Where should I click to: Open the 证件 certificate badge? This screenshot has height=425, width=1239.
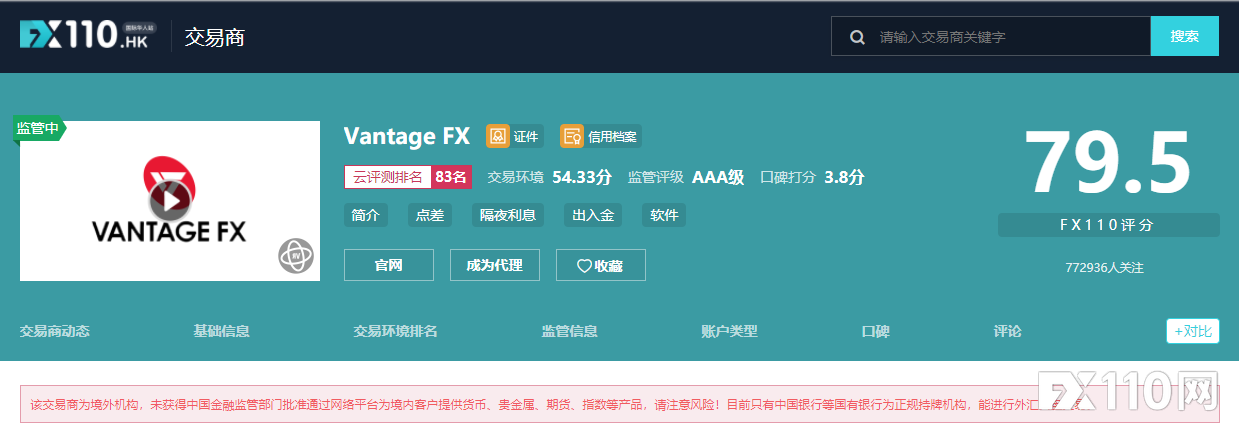click(x=515, y=136)
